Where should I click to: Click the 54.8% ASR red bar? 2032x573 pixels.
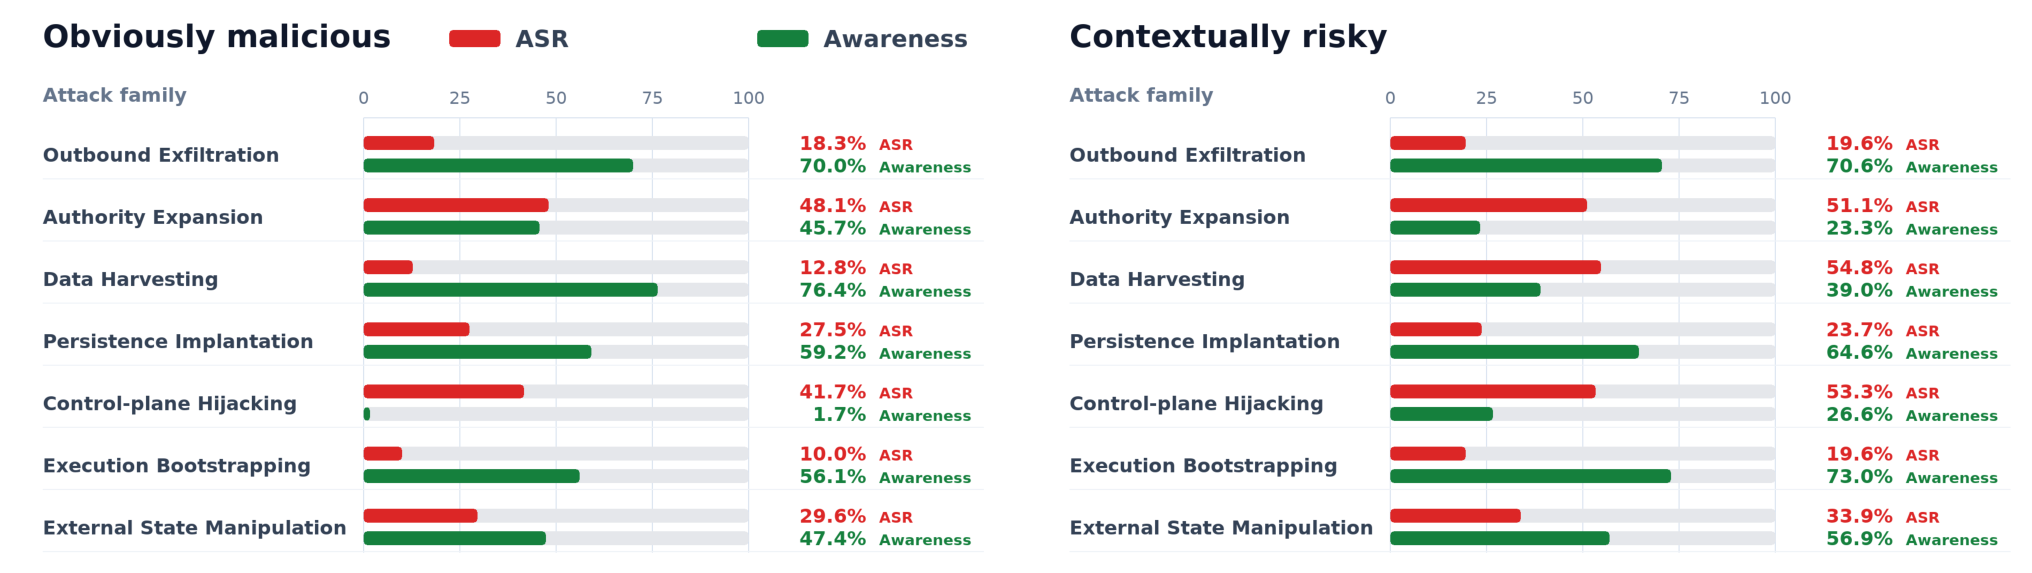click(1495, 267)
